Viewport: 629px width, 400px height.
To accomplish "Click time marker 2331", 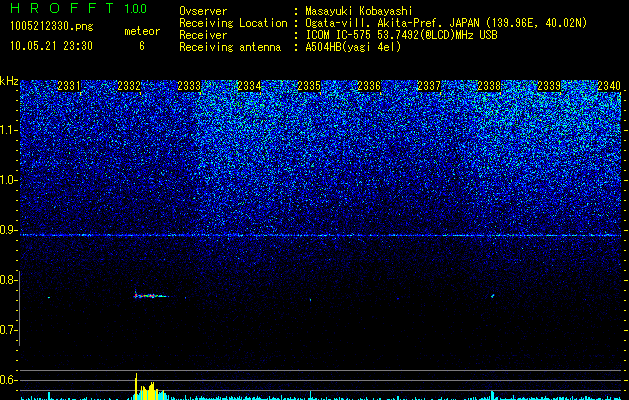I will (x=69, y=86).
